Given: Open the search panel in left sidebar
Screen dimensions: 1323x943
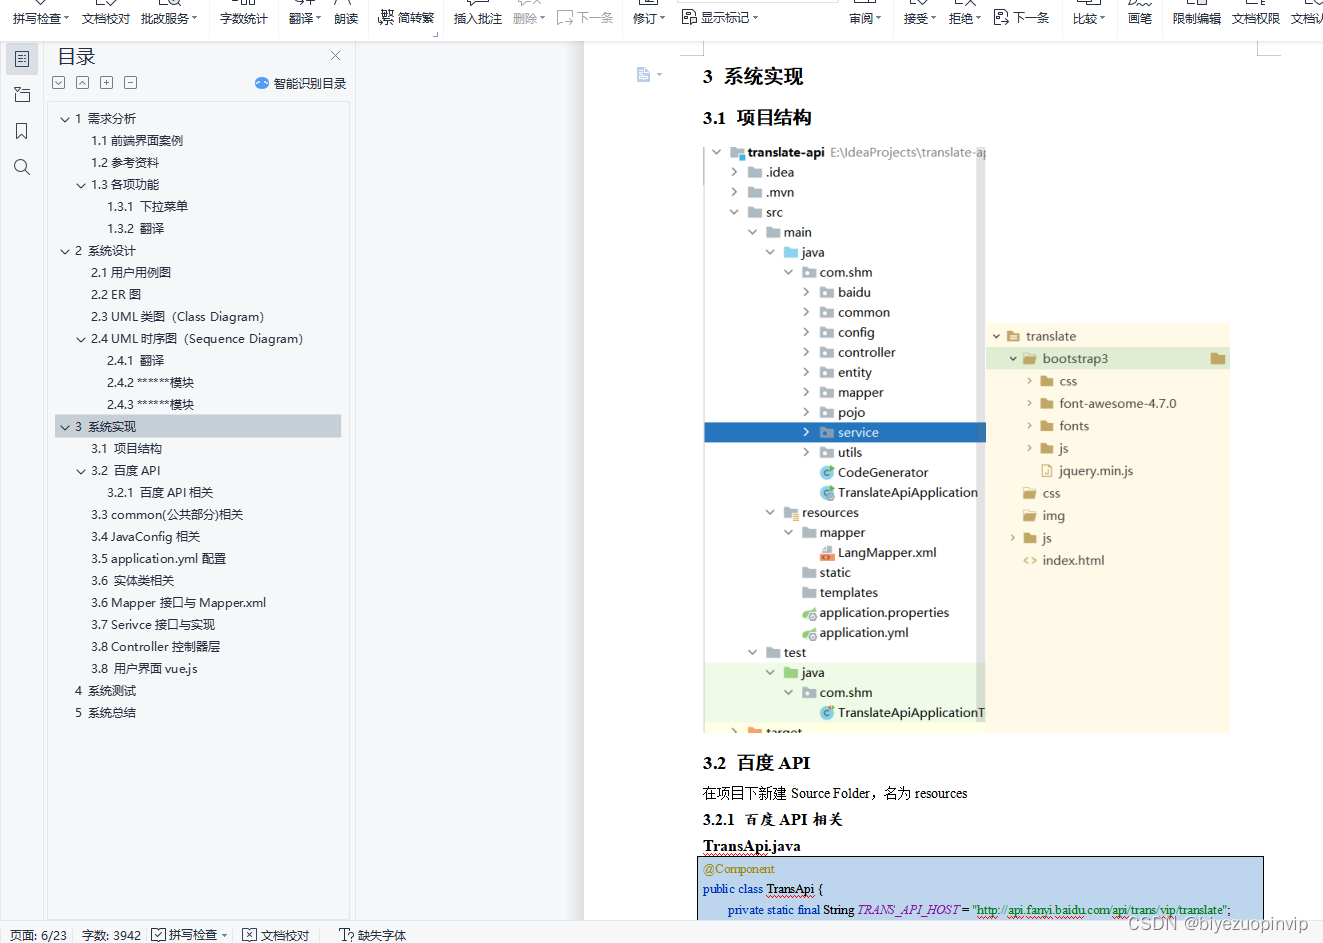Looking at the screenshot, I should click(22, 166).
